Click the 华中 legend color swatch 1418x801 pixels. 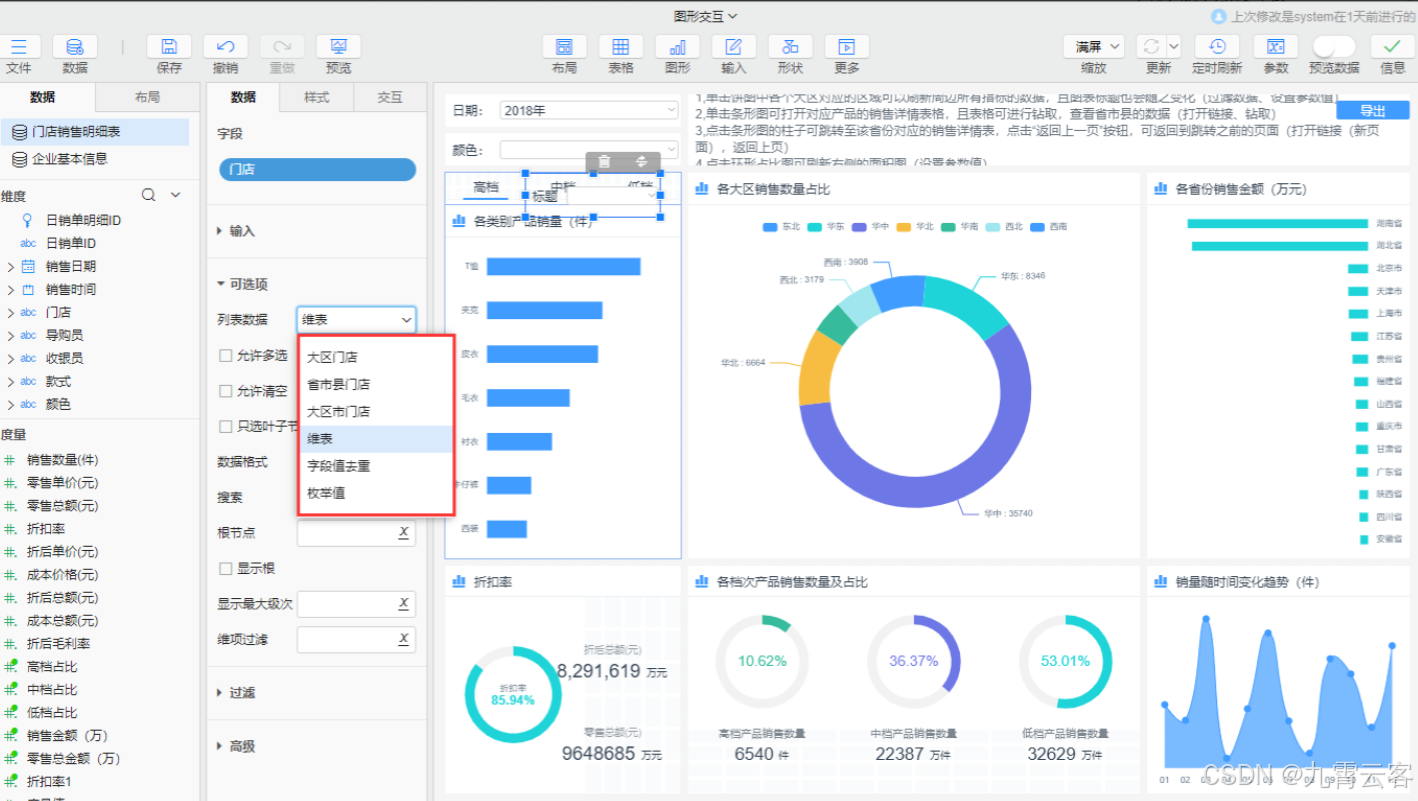tap(860, 227)
